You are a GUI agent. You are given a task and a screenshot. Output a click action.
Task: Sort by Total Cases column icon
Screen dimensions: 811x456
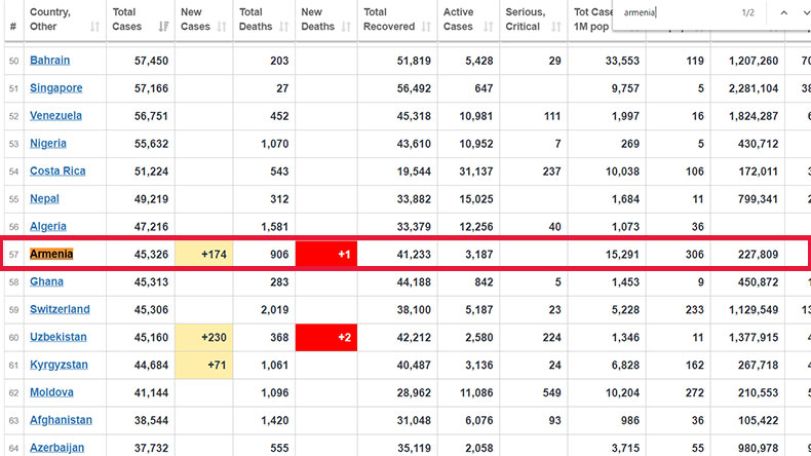[x=163, y=26]
